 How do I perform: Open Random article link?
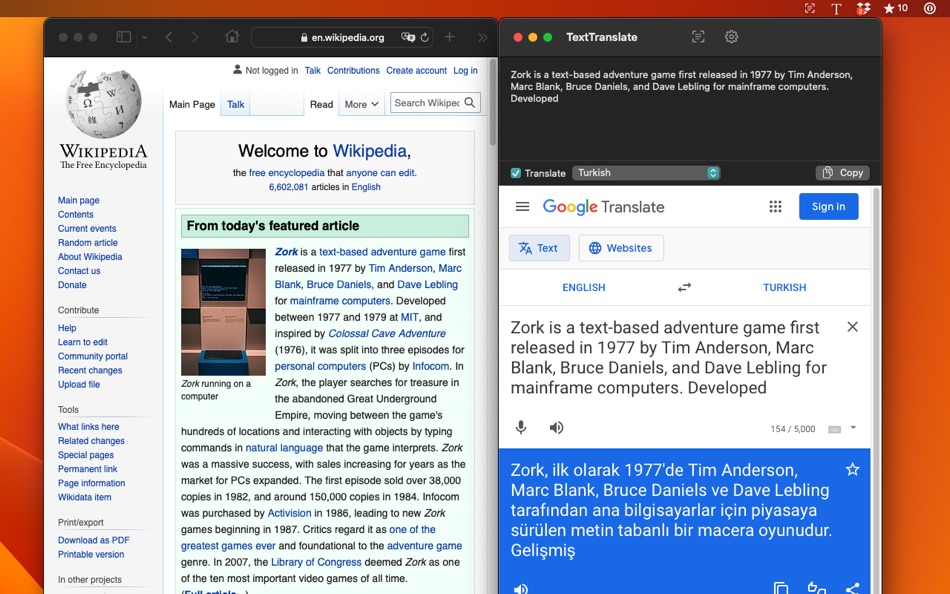[x=88, y=242]
